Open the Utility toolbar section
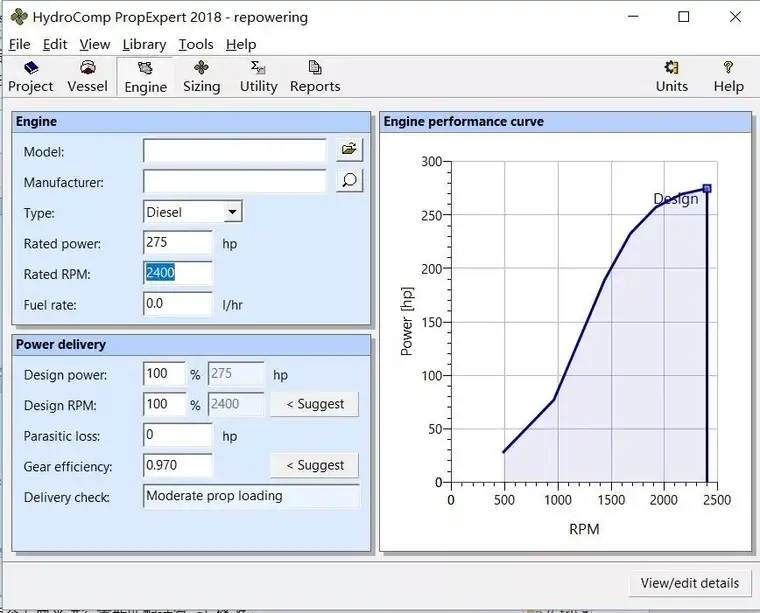760x613 pixels. coord(258,77)
